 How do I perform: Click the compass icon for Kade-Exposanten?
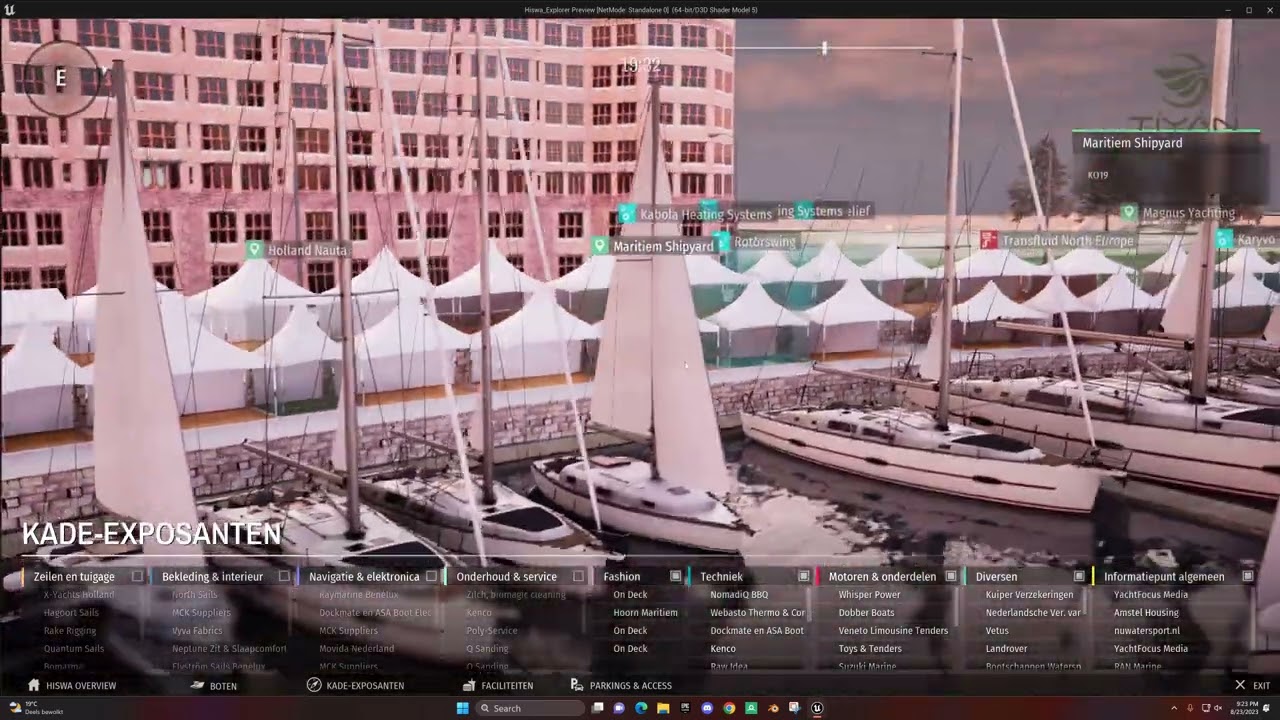click(314, 685)
